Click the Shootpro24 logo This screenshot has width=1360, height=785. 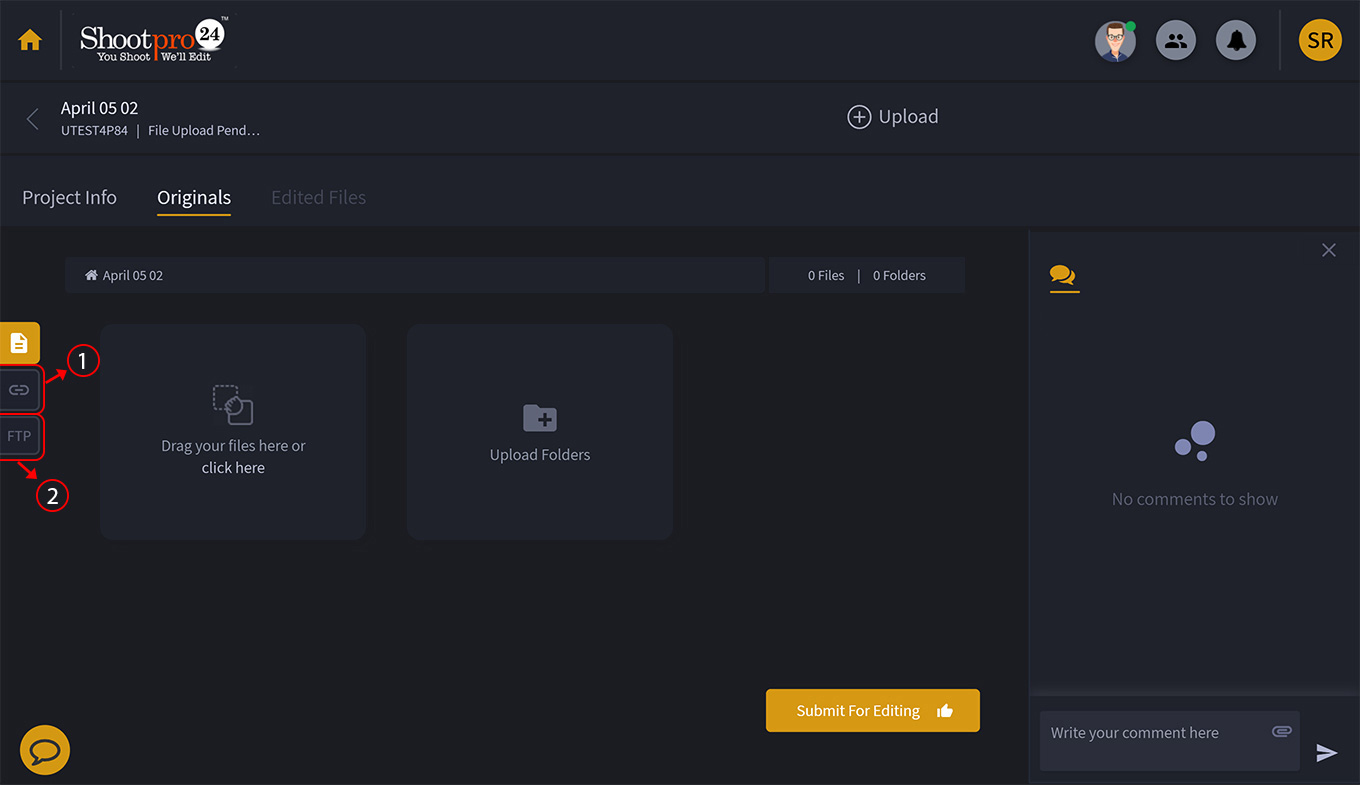(154, 41)
